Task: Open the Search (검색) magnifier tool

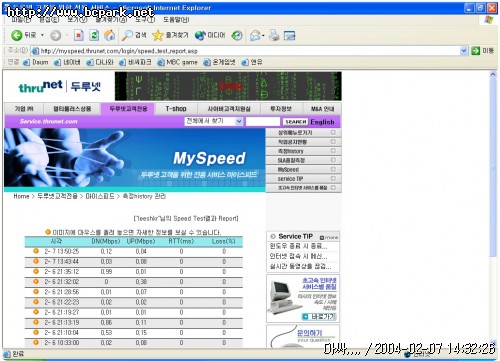Action: 134,35
